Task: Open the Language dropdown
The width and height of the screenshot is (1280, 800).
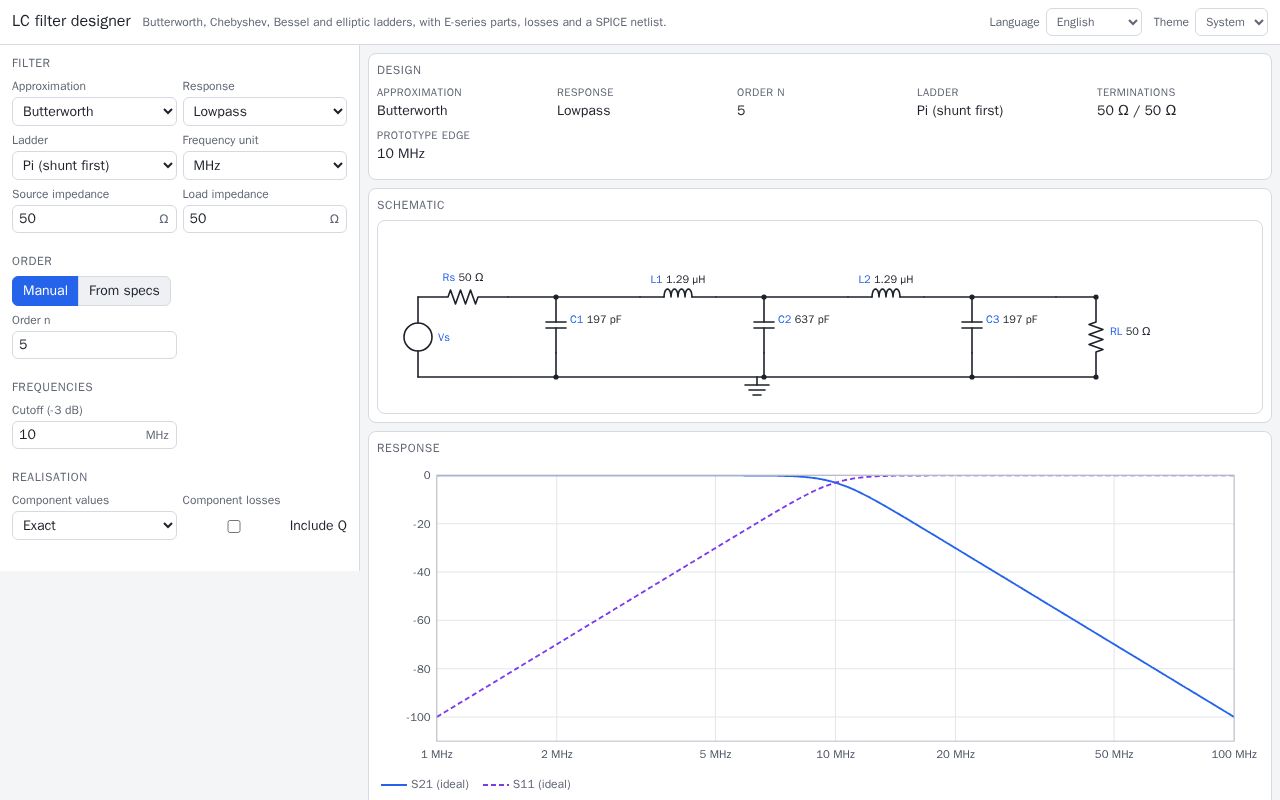Action: click(x=1094, y=22)
